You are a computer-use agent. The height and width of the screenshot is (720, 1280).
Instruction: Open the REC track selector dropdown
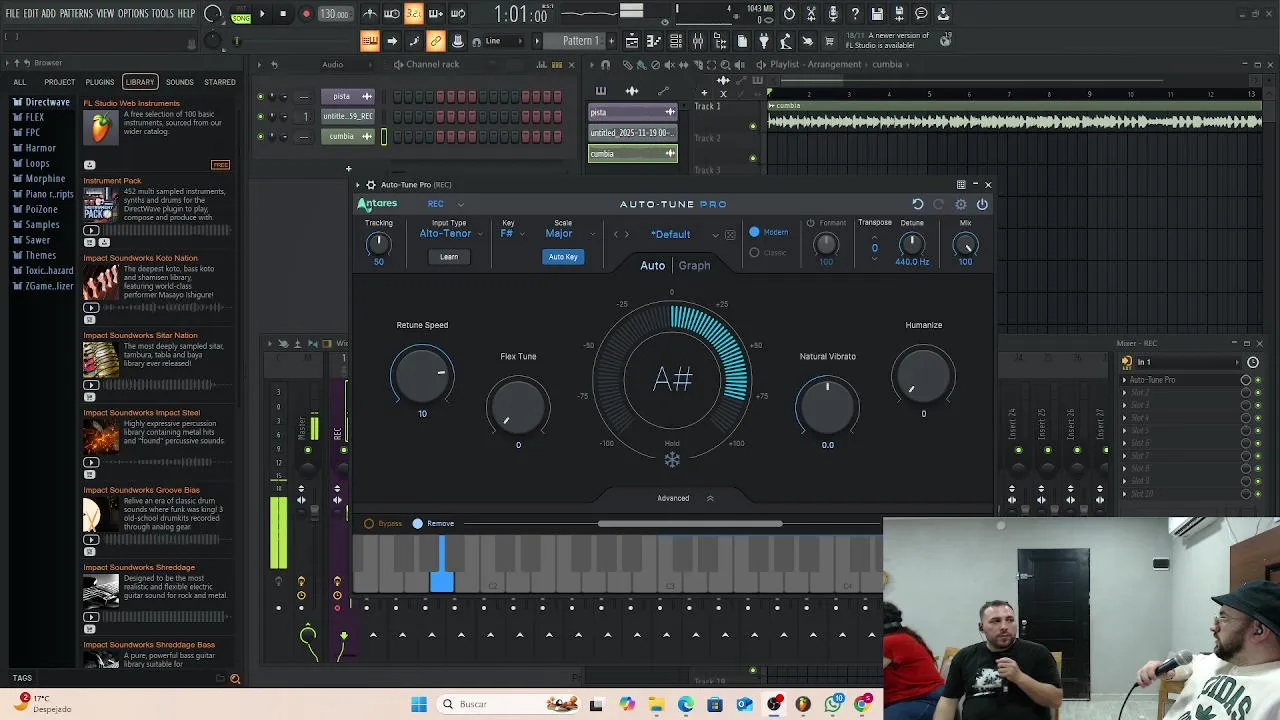pos(446,204)
